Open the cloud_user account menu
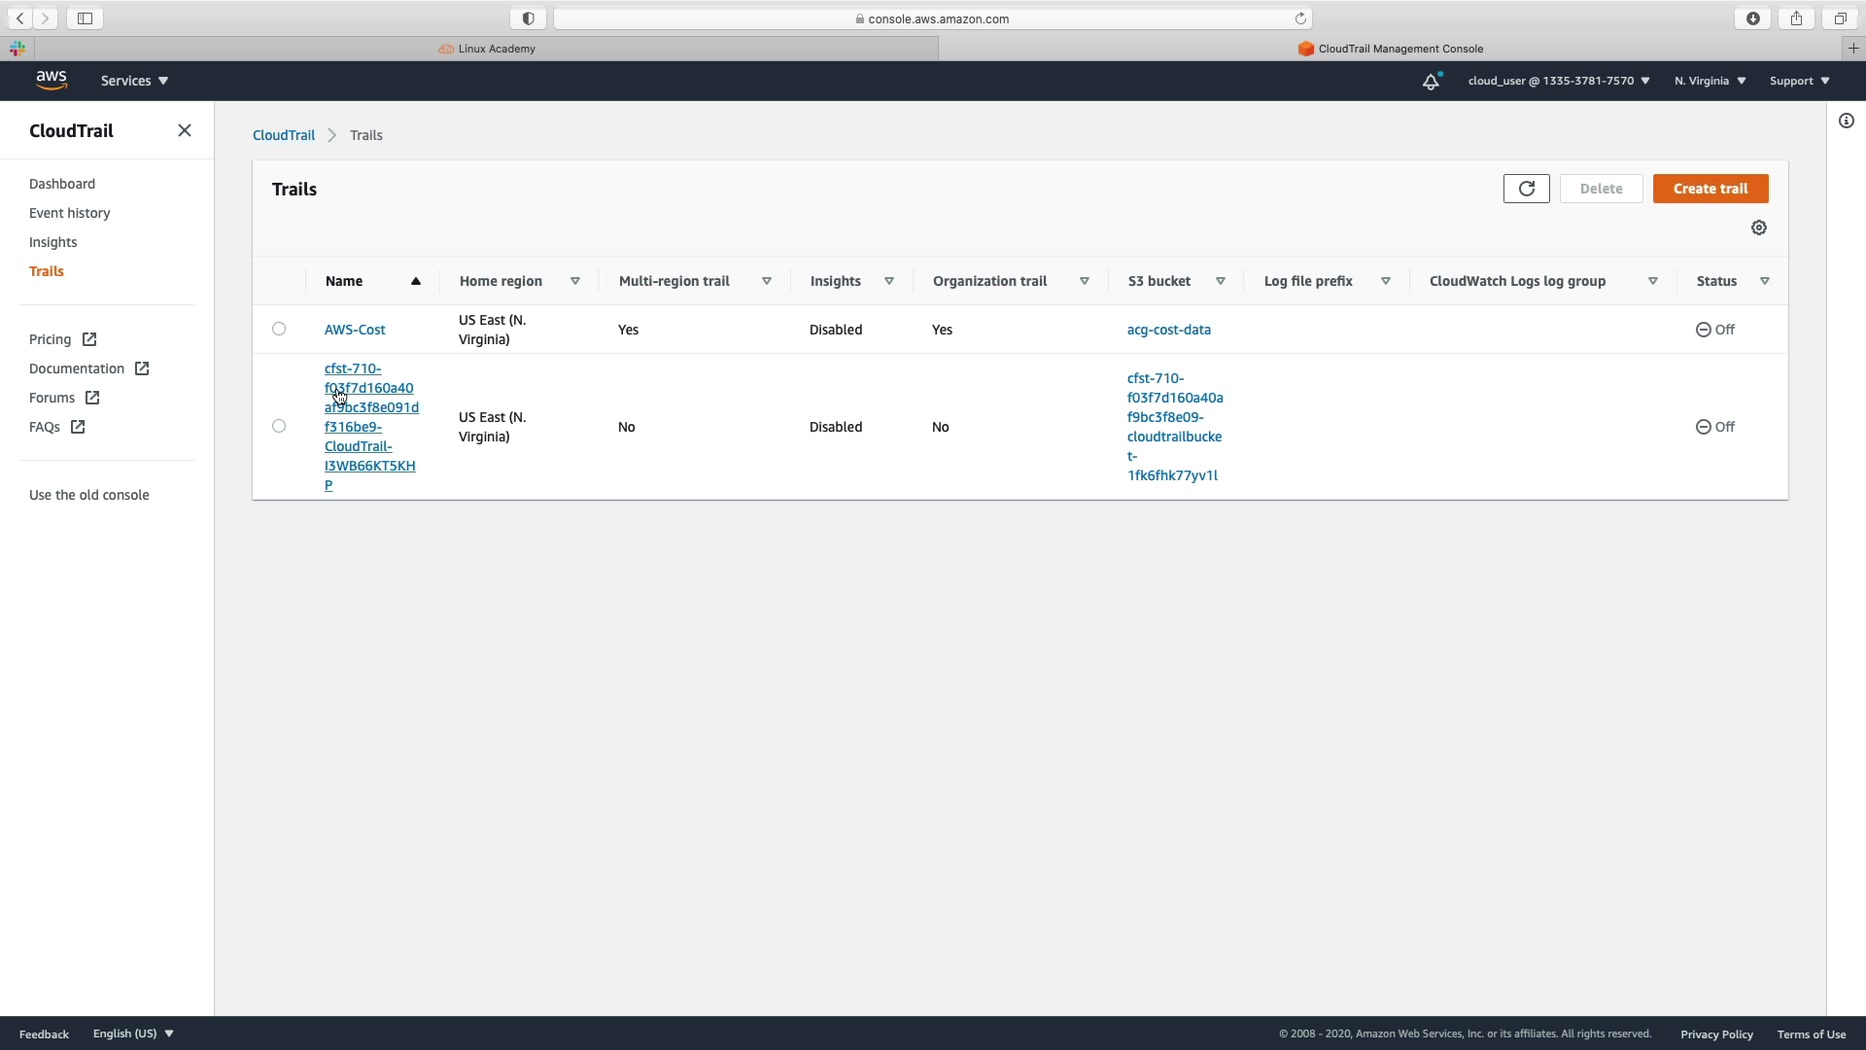1866x1050 pixels. pyautogui.click(x=1559, y=81)
